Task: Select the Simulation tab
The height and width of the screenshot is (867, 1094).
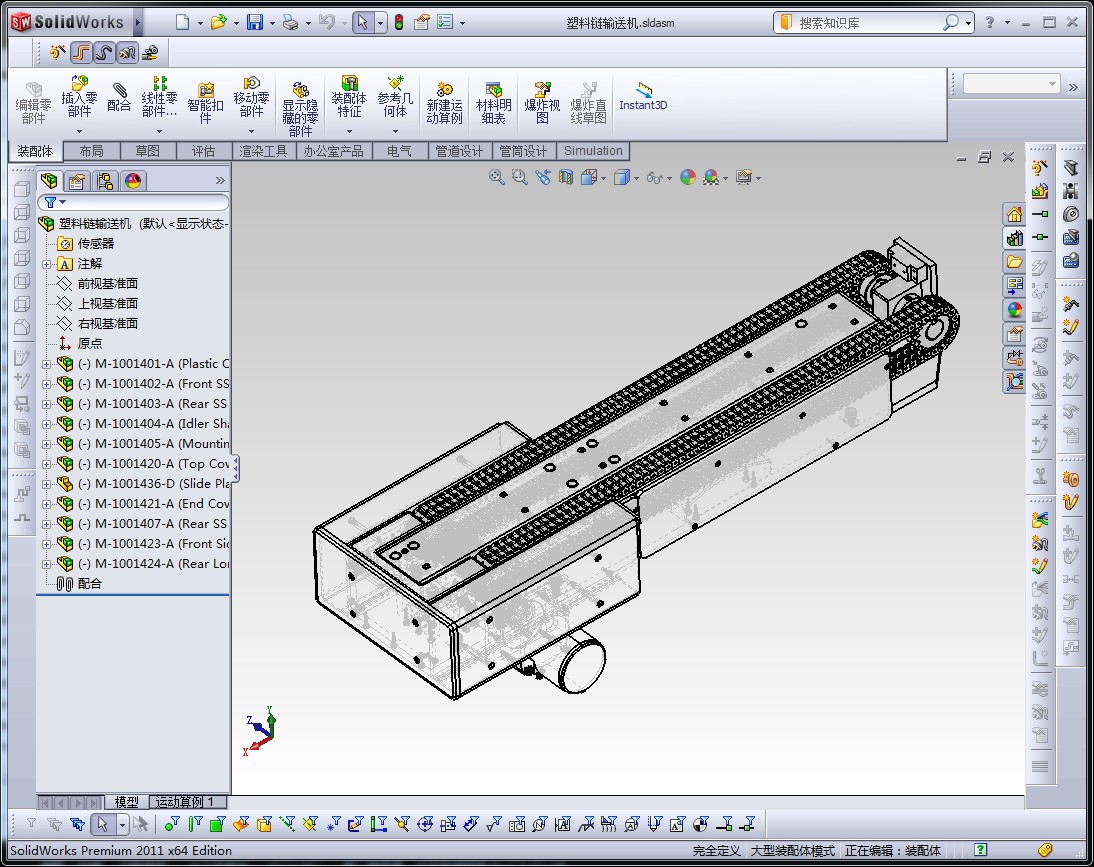Action: (593, 151)
